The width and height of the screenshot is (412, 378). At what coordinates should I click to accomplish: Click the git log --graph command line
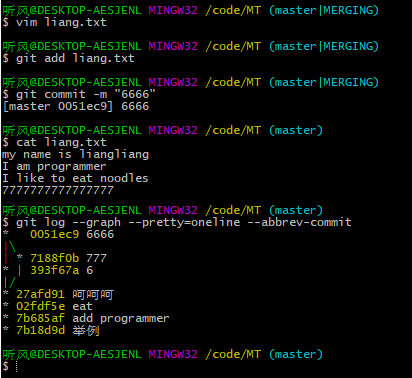pyautogui.click(x=184, y=222)
